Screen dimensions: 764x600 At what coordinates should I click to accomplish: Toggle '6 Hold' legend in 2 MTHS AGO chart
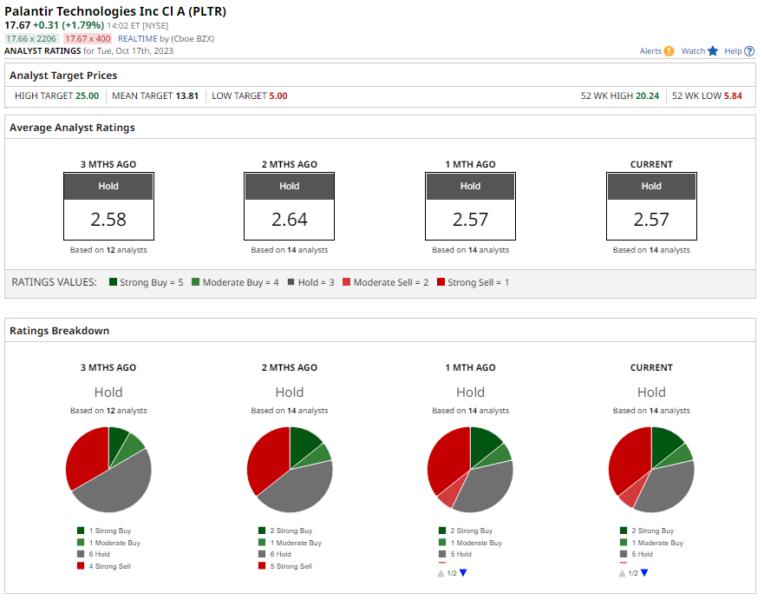click(x=275, y=554)
